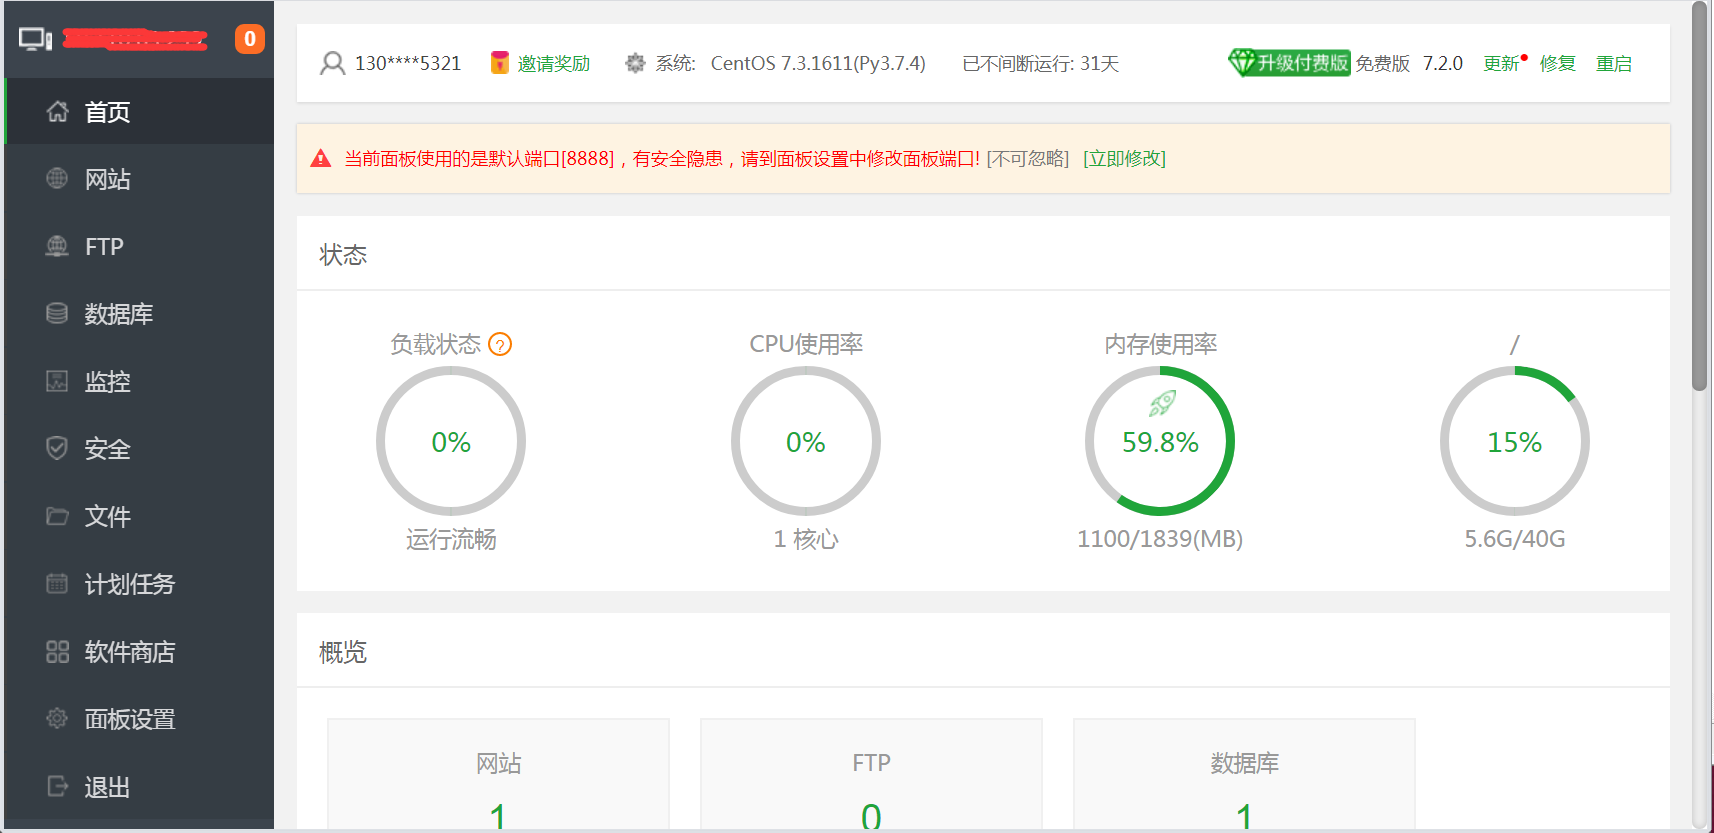Image resolution: width=1714 pixels, height=833 pixels.
Task: Click the database icon beside 数据库
Action: 57,313
